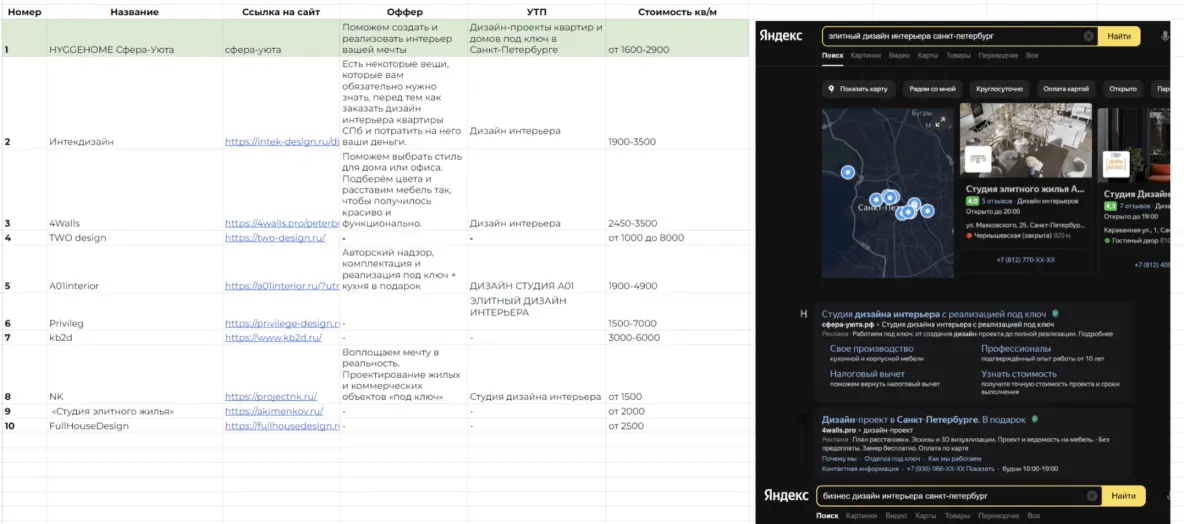This screenshot has height=524, width=1184.
Task: Open the 'Узнать стоимость' sitelink
Action: [x=1019, y=374]
